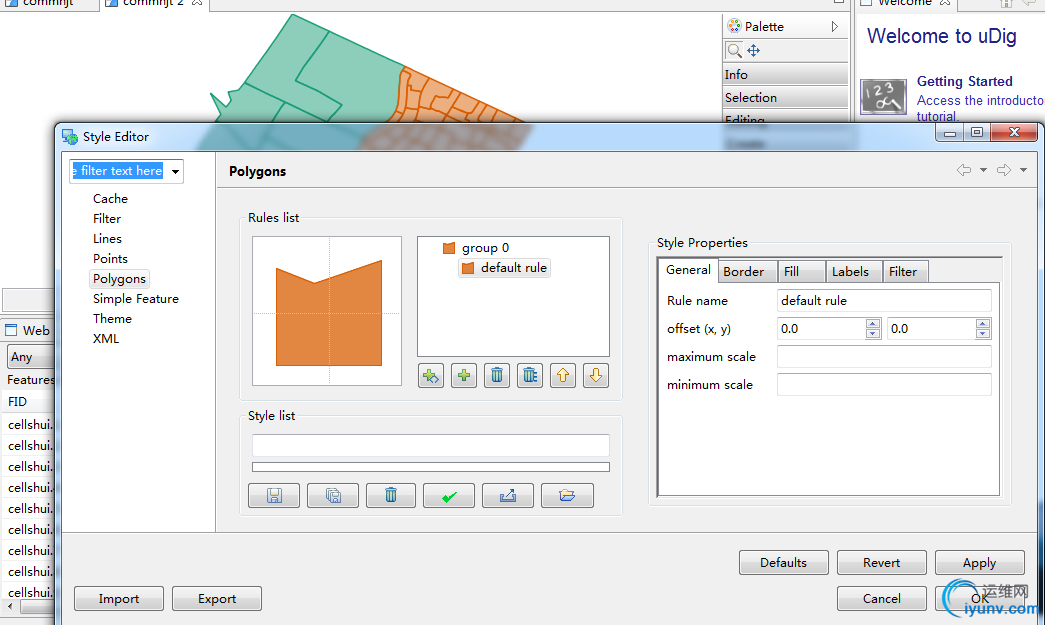Expand the Selection drawer in Palette
Image resolution: width=1045 pixels, height=625 pixels.
[x=785, y=97]
